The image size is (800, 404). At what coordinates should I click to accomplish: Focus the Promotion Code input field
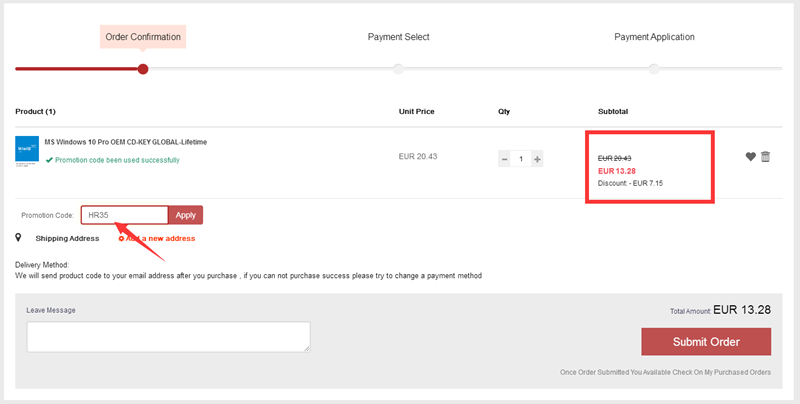click(124, 215)
